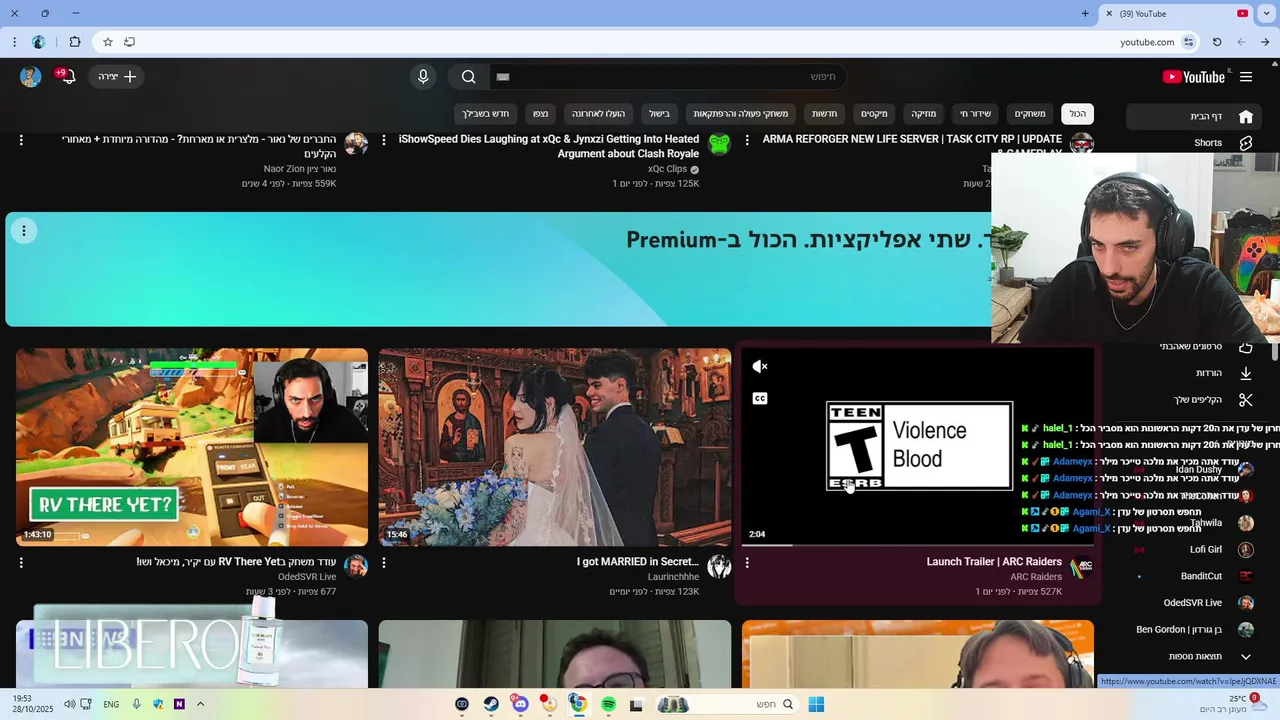This screenshot has width=1280, height=720.
Task: Open options for the RV There Yet video
Action: pos(21,563)
